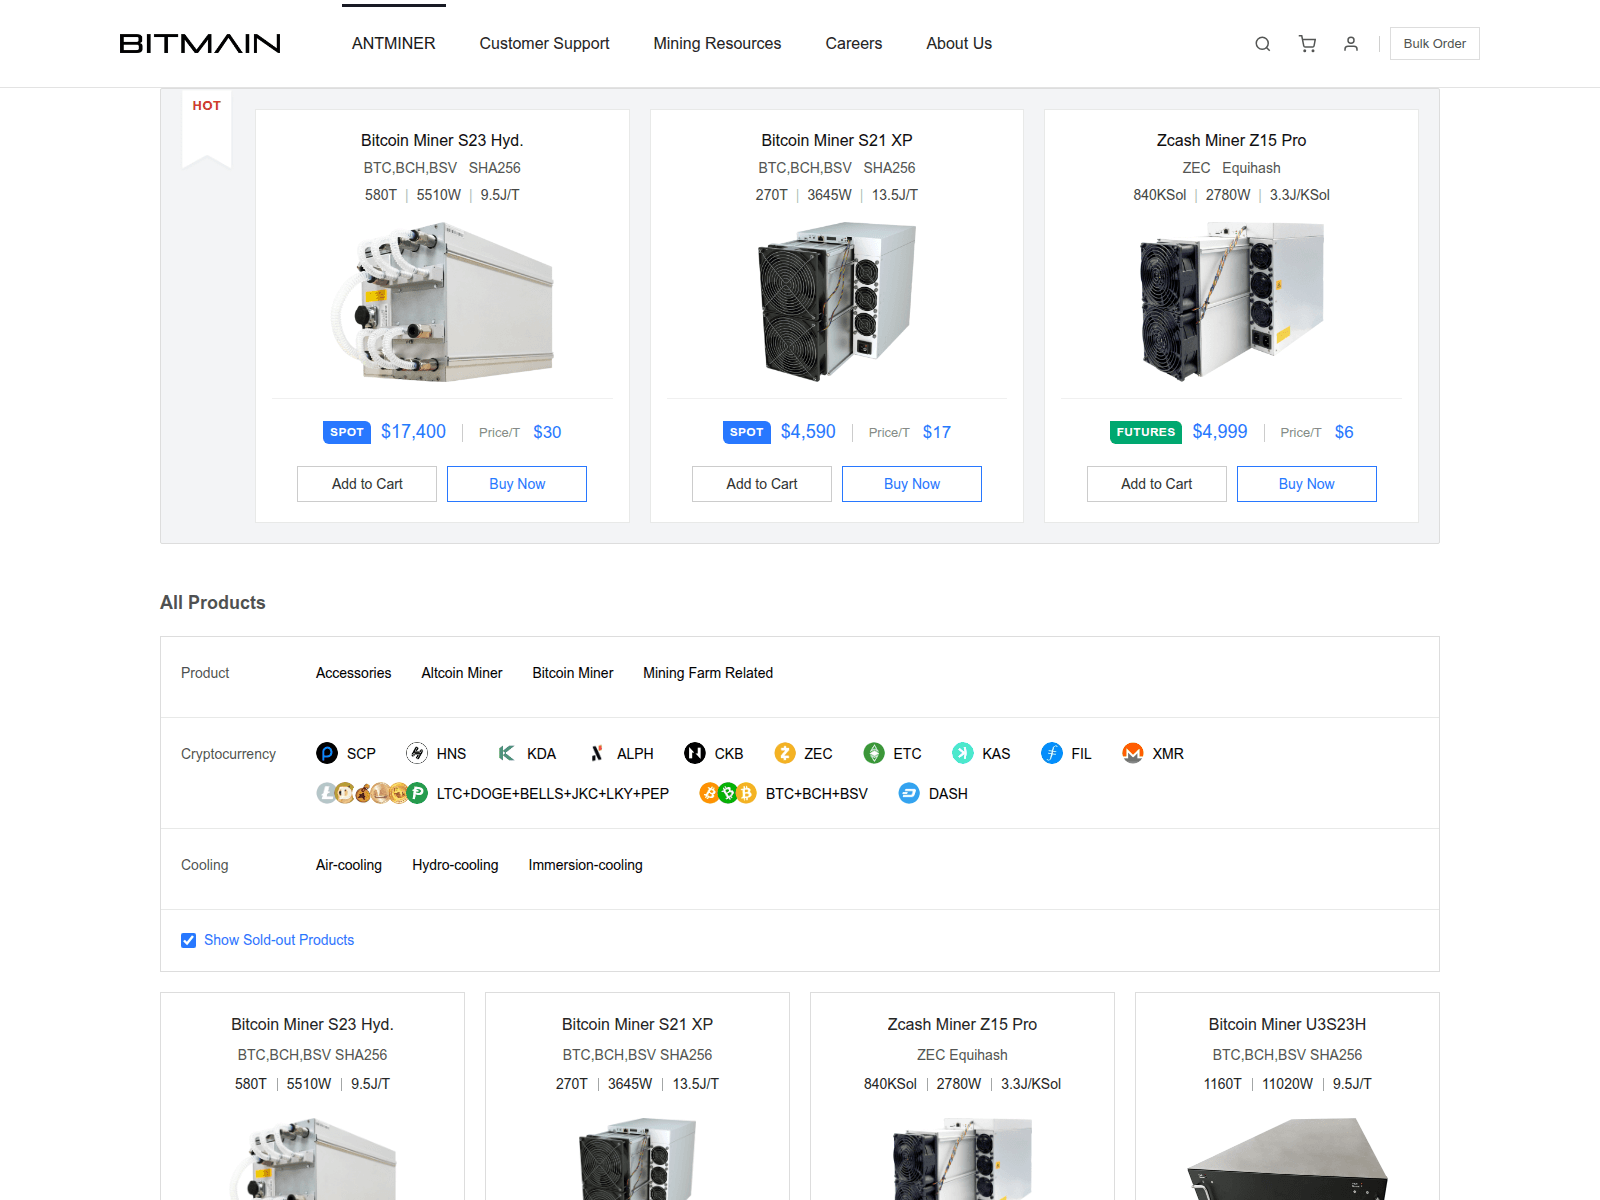Filter products by Altcoin Miner
The image size is (1600, 1200).
coord(462,673)
